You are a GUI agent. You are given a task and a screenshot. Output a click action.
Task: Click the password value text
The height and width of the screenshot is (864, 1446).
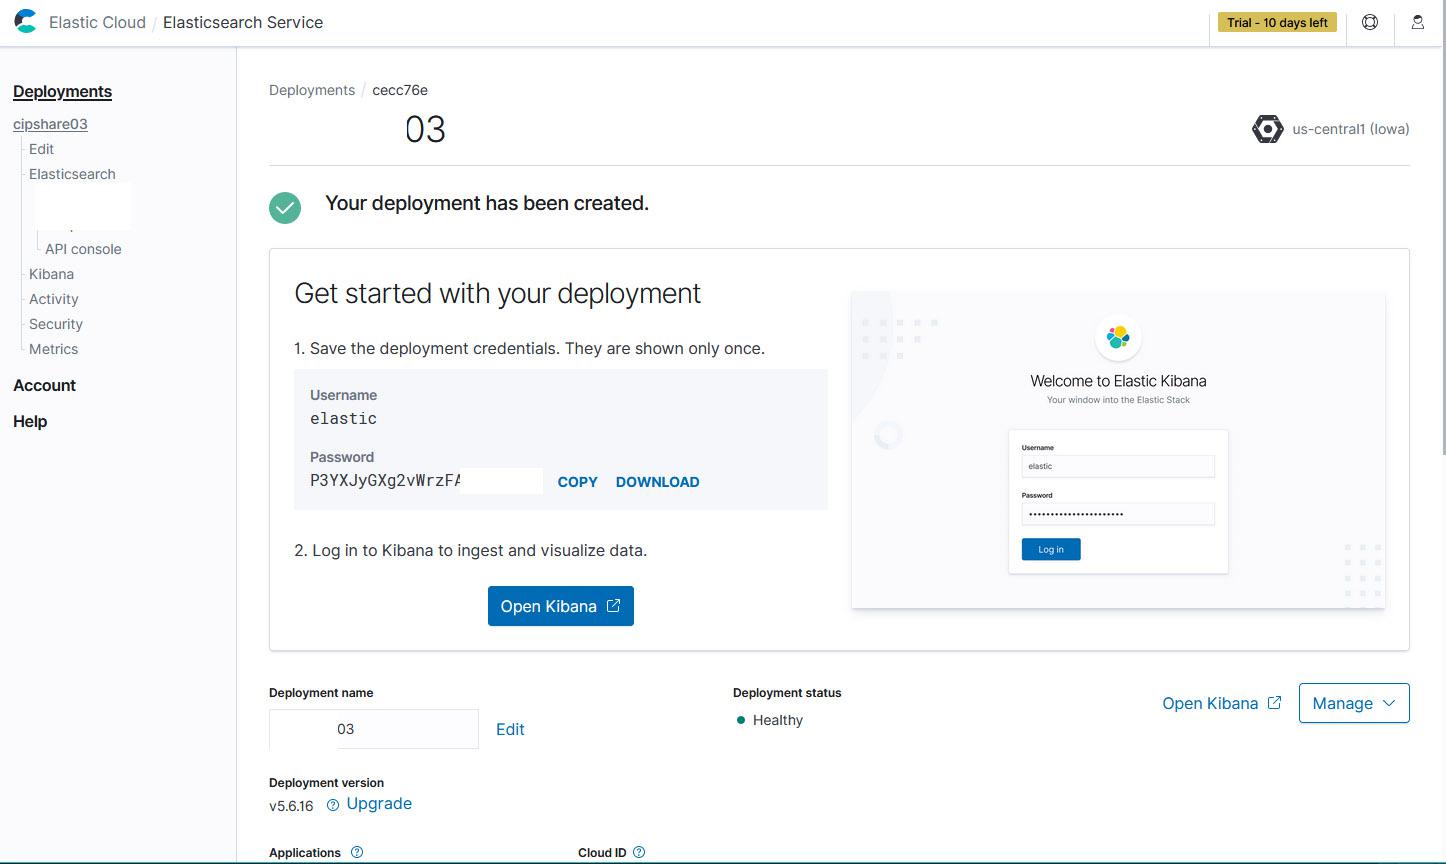(386, 481)
